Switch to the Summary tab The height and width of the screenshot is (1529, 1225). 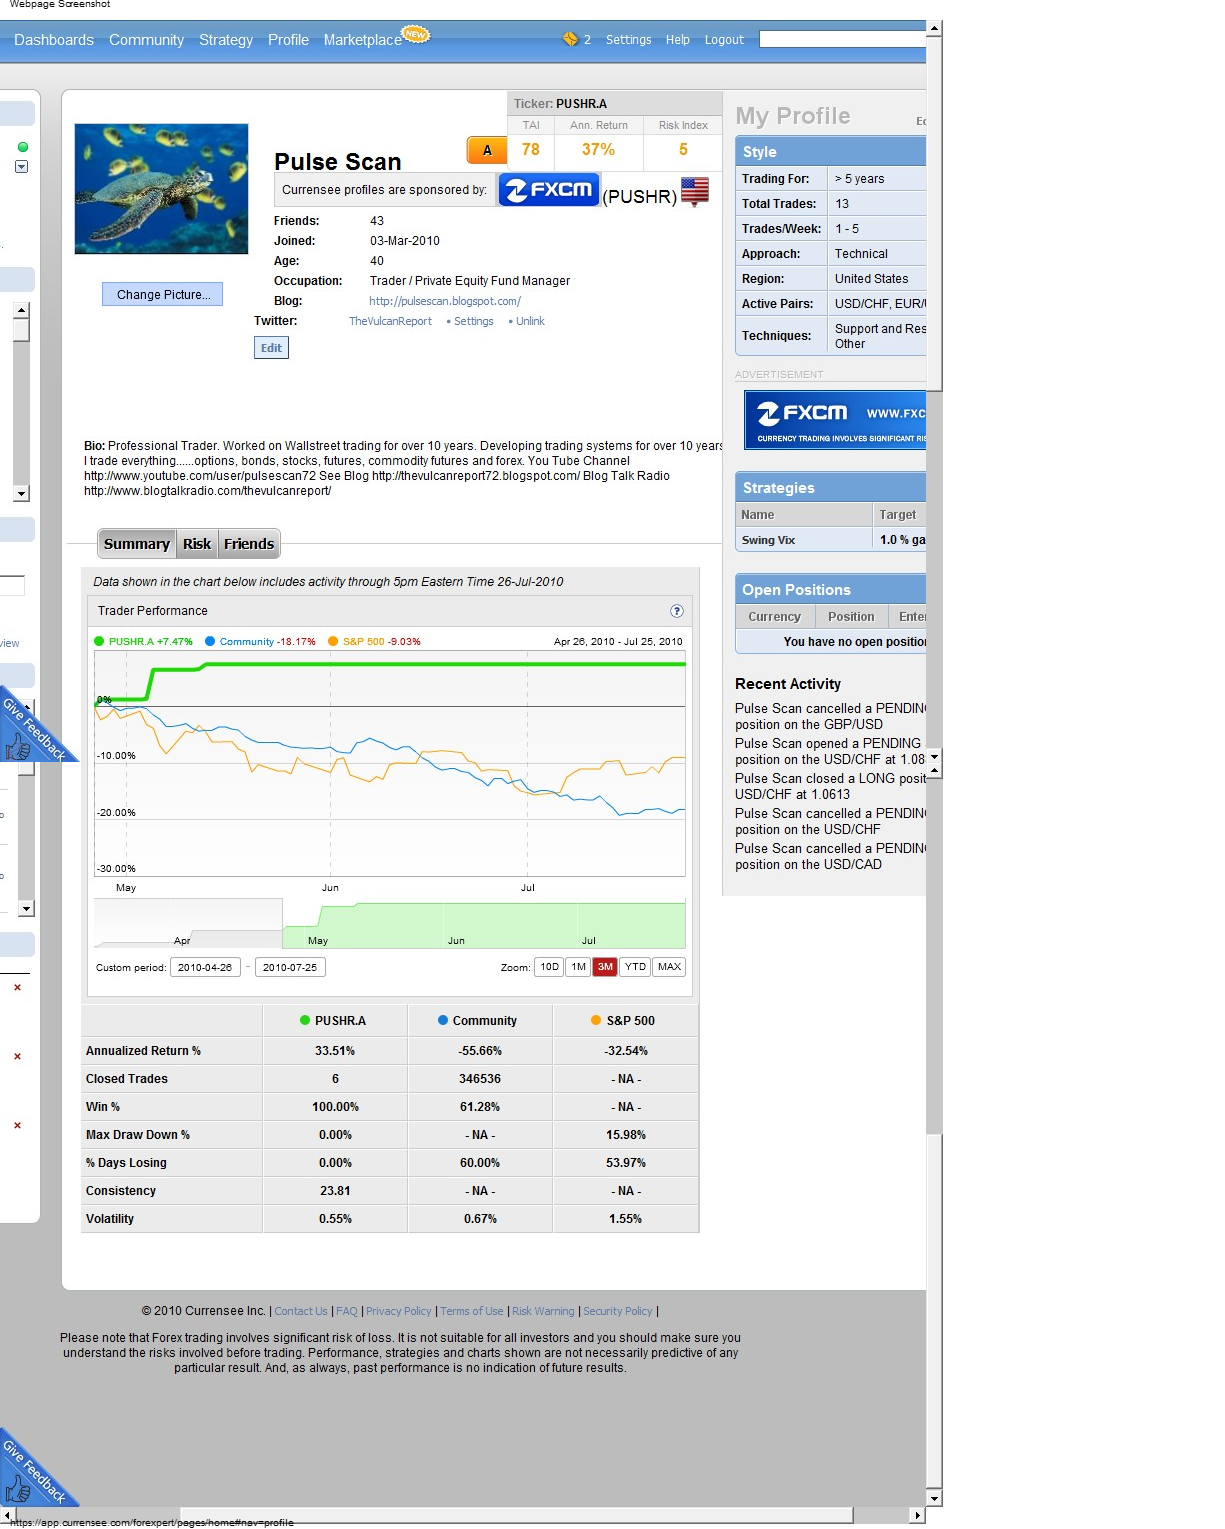[x=137, y=544]
